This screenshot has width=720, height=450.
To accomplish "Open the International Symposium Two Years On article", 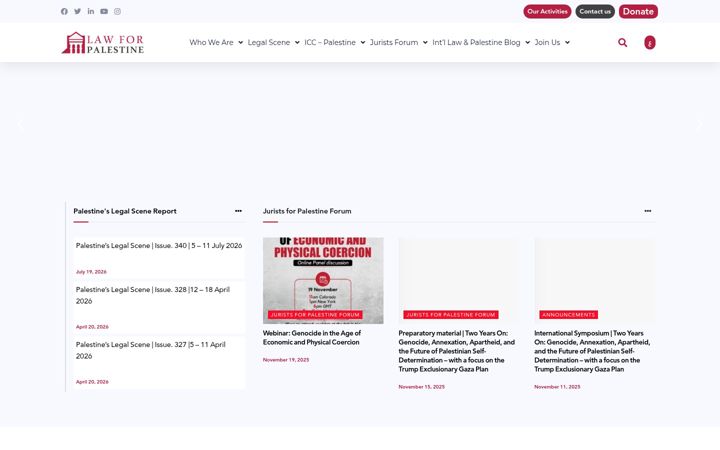I will [x=592, y=351].
